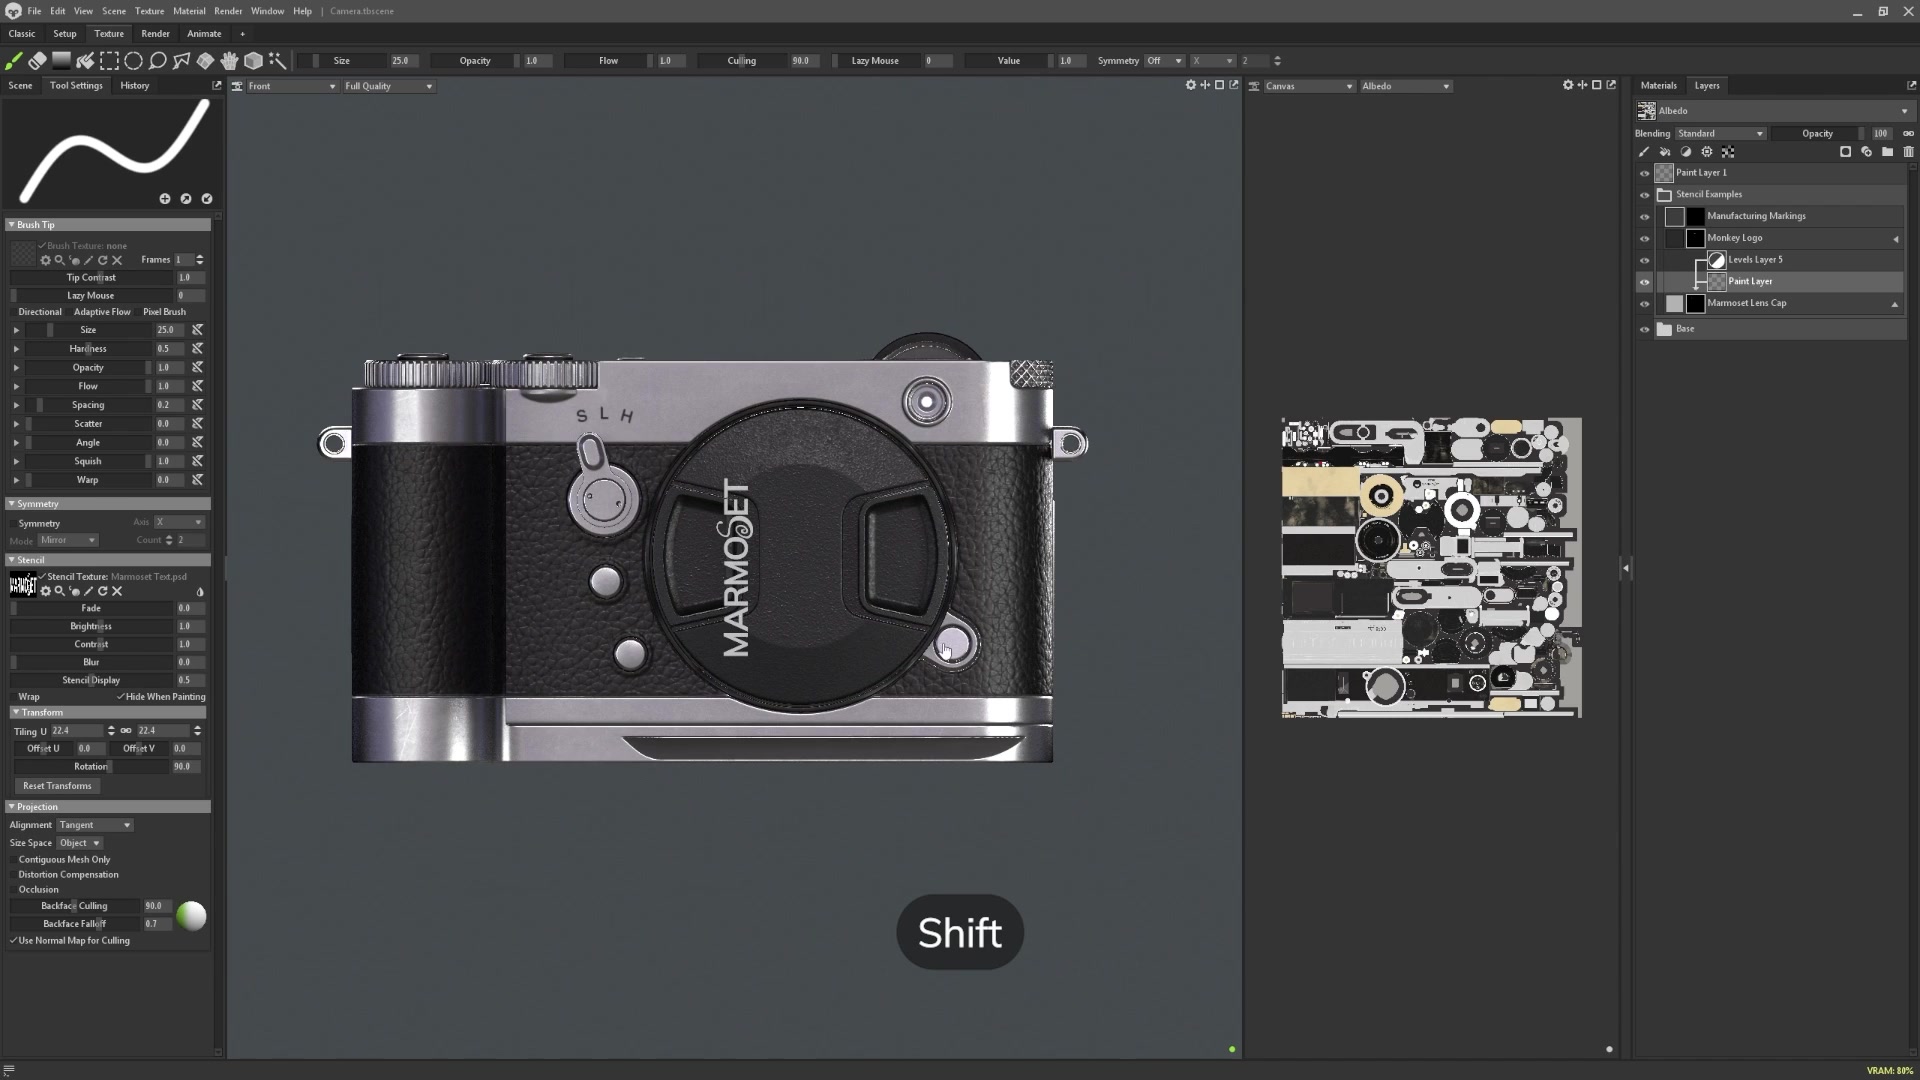Select the Gradient tool
Image resolution: width=1920 pixels, height=1080 pixels.
tap(61, 61)
